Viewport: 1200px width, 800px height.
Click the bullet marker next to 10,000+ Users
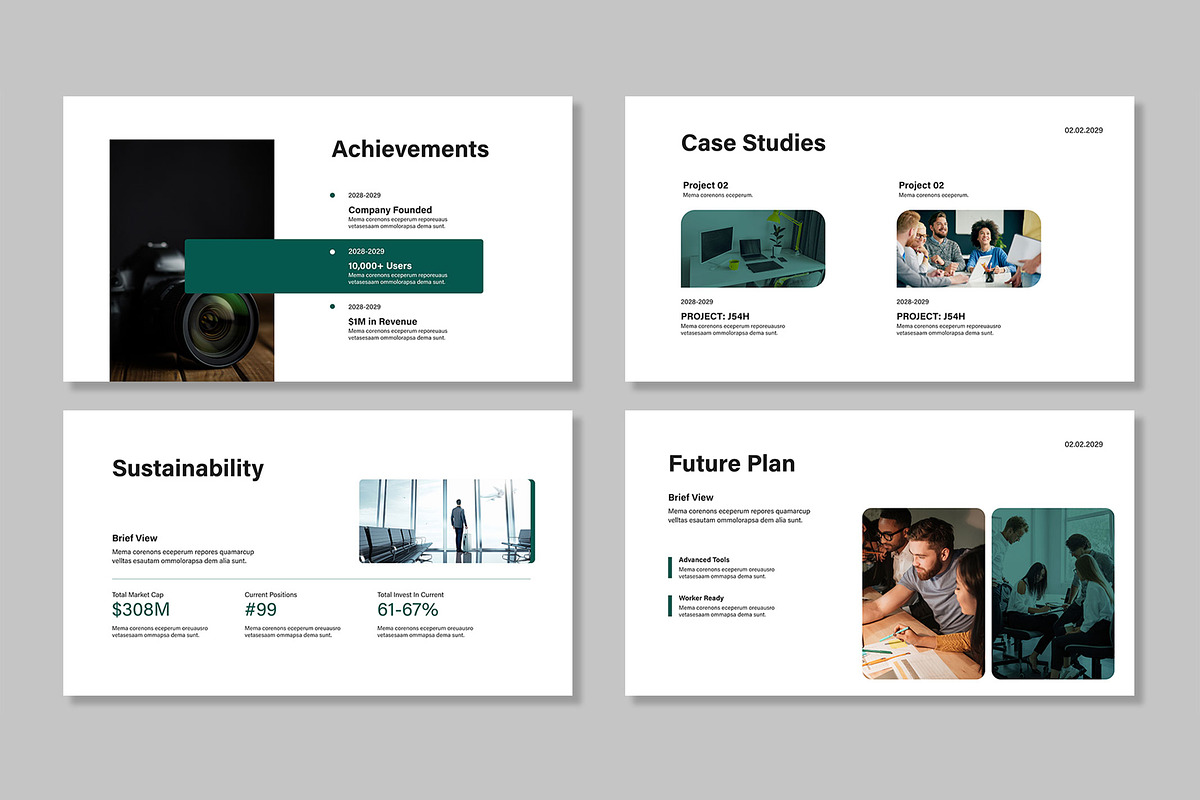332,251
